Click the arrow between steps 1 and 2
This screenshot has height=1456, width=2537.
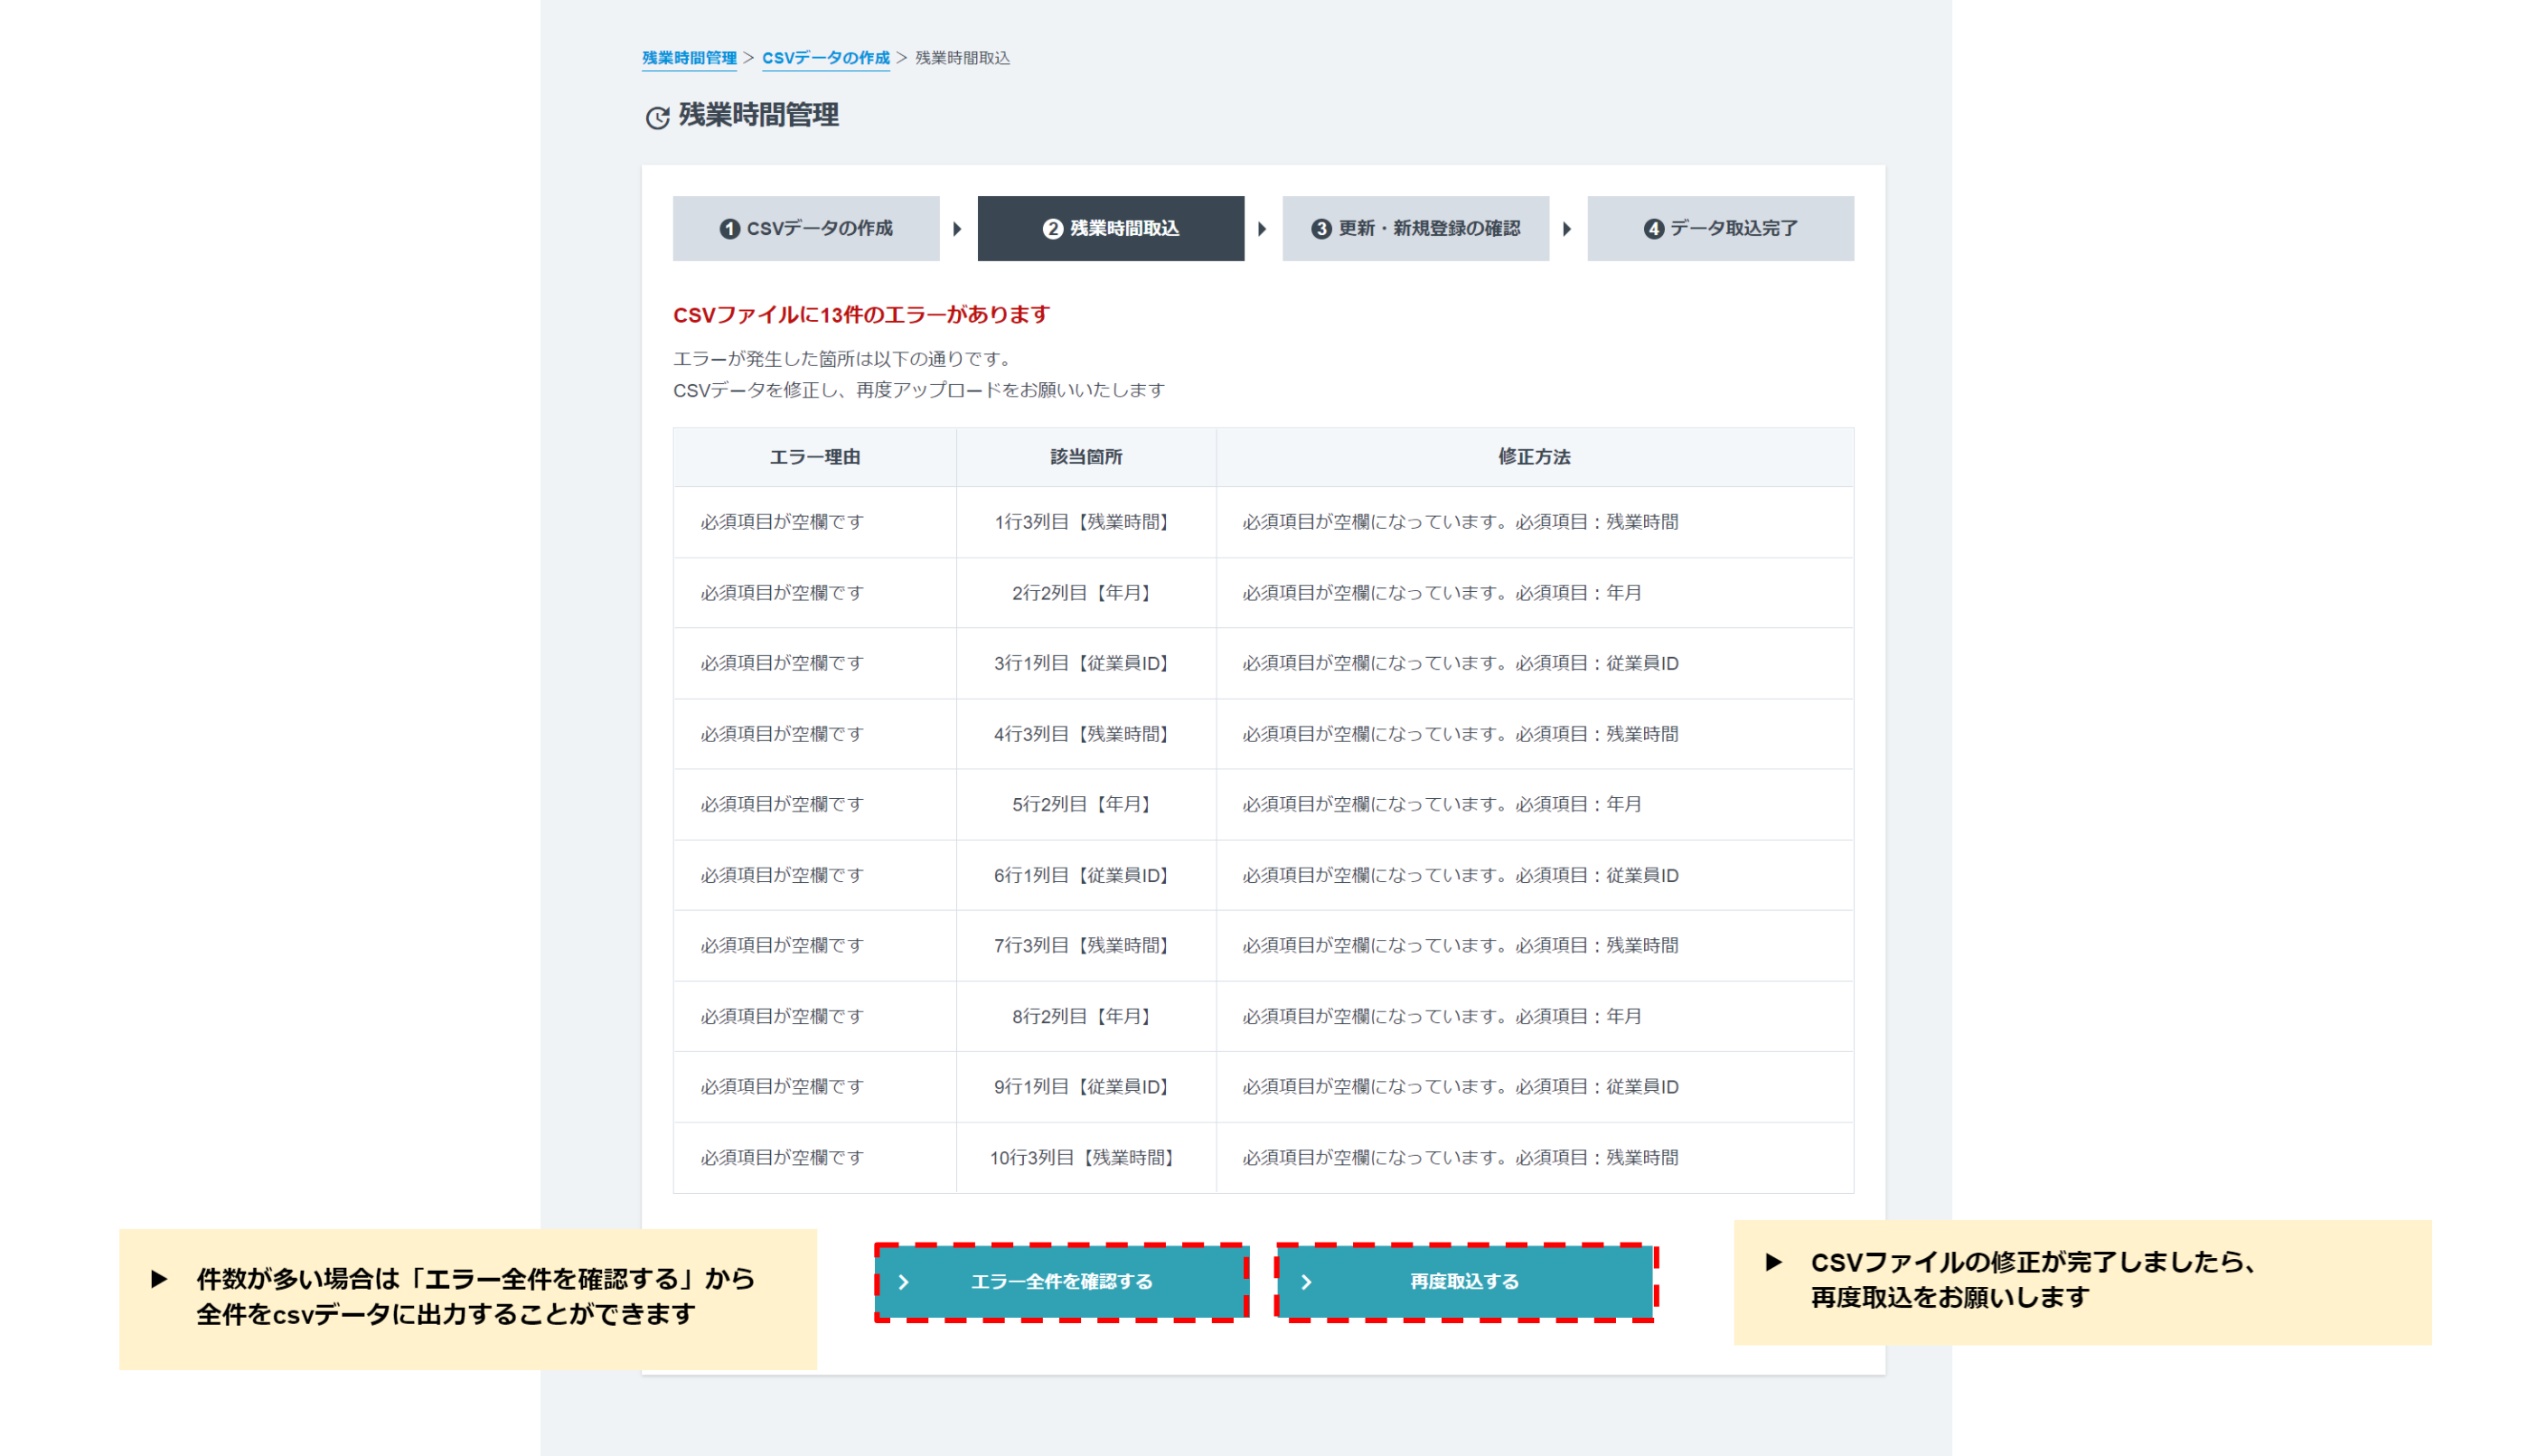click(957, 229)
